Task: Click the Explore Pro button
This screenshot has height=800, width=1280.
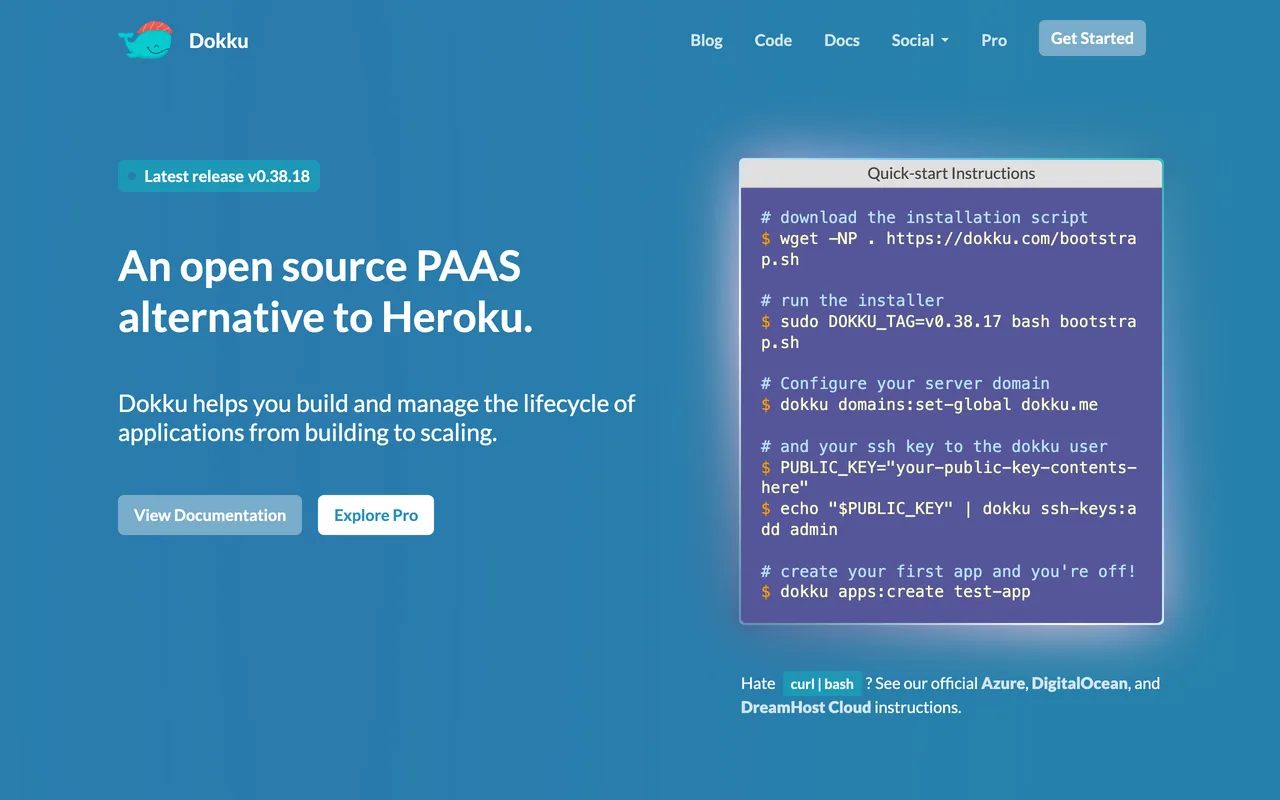Action: point(376,515)
